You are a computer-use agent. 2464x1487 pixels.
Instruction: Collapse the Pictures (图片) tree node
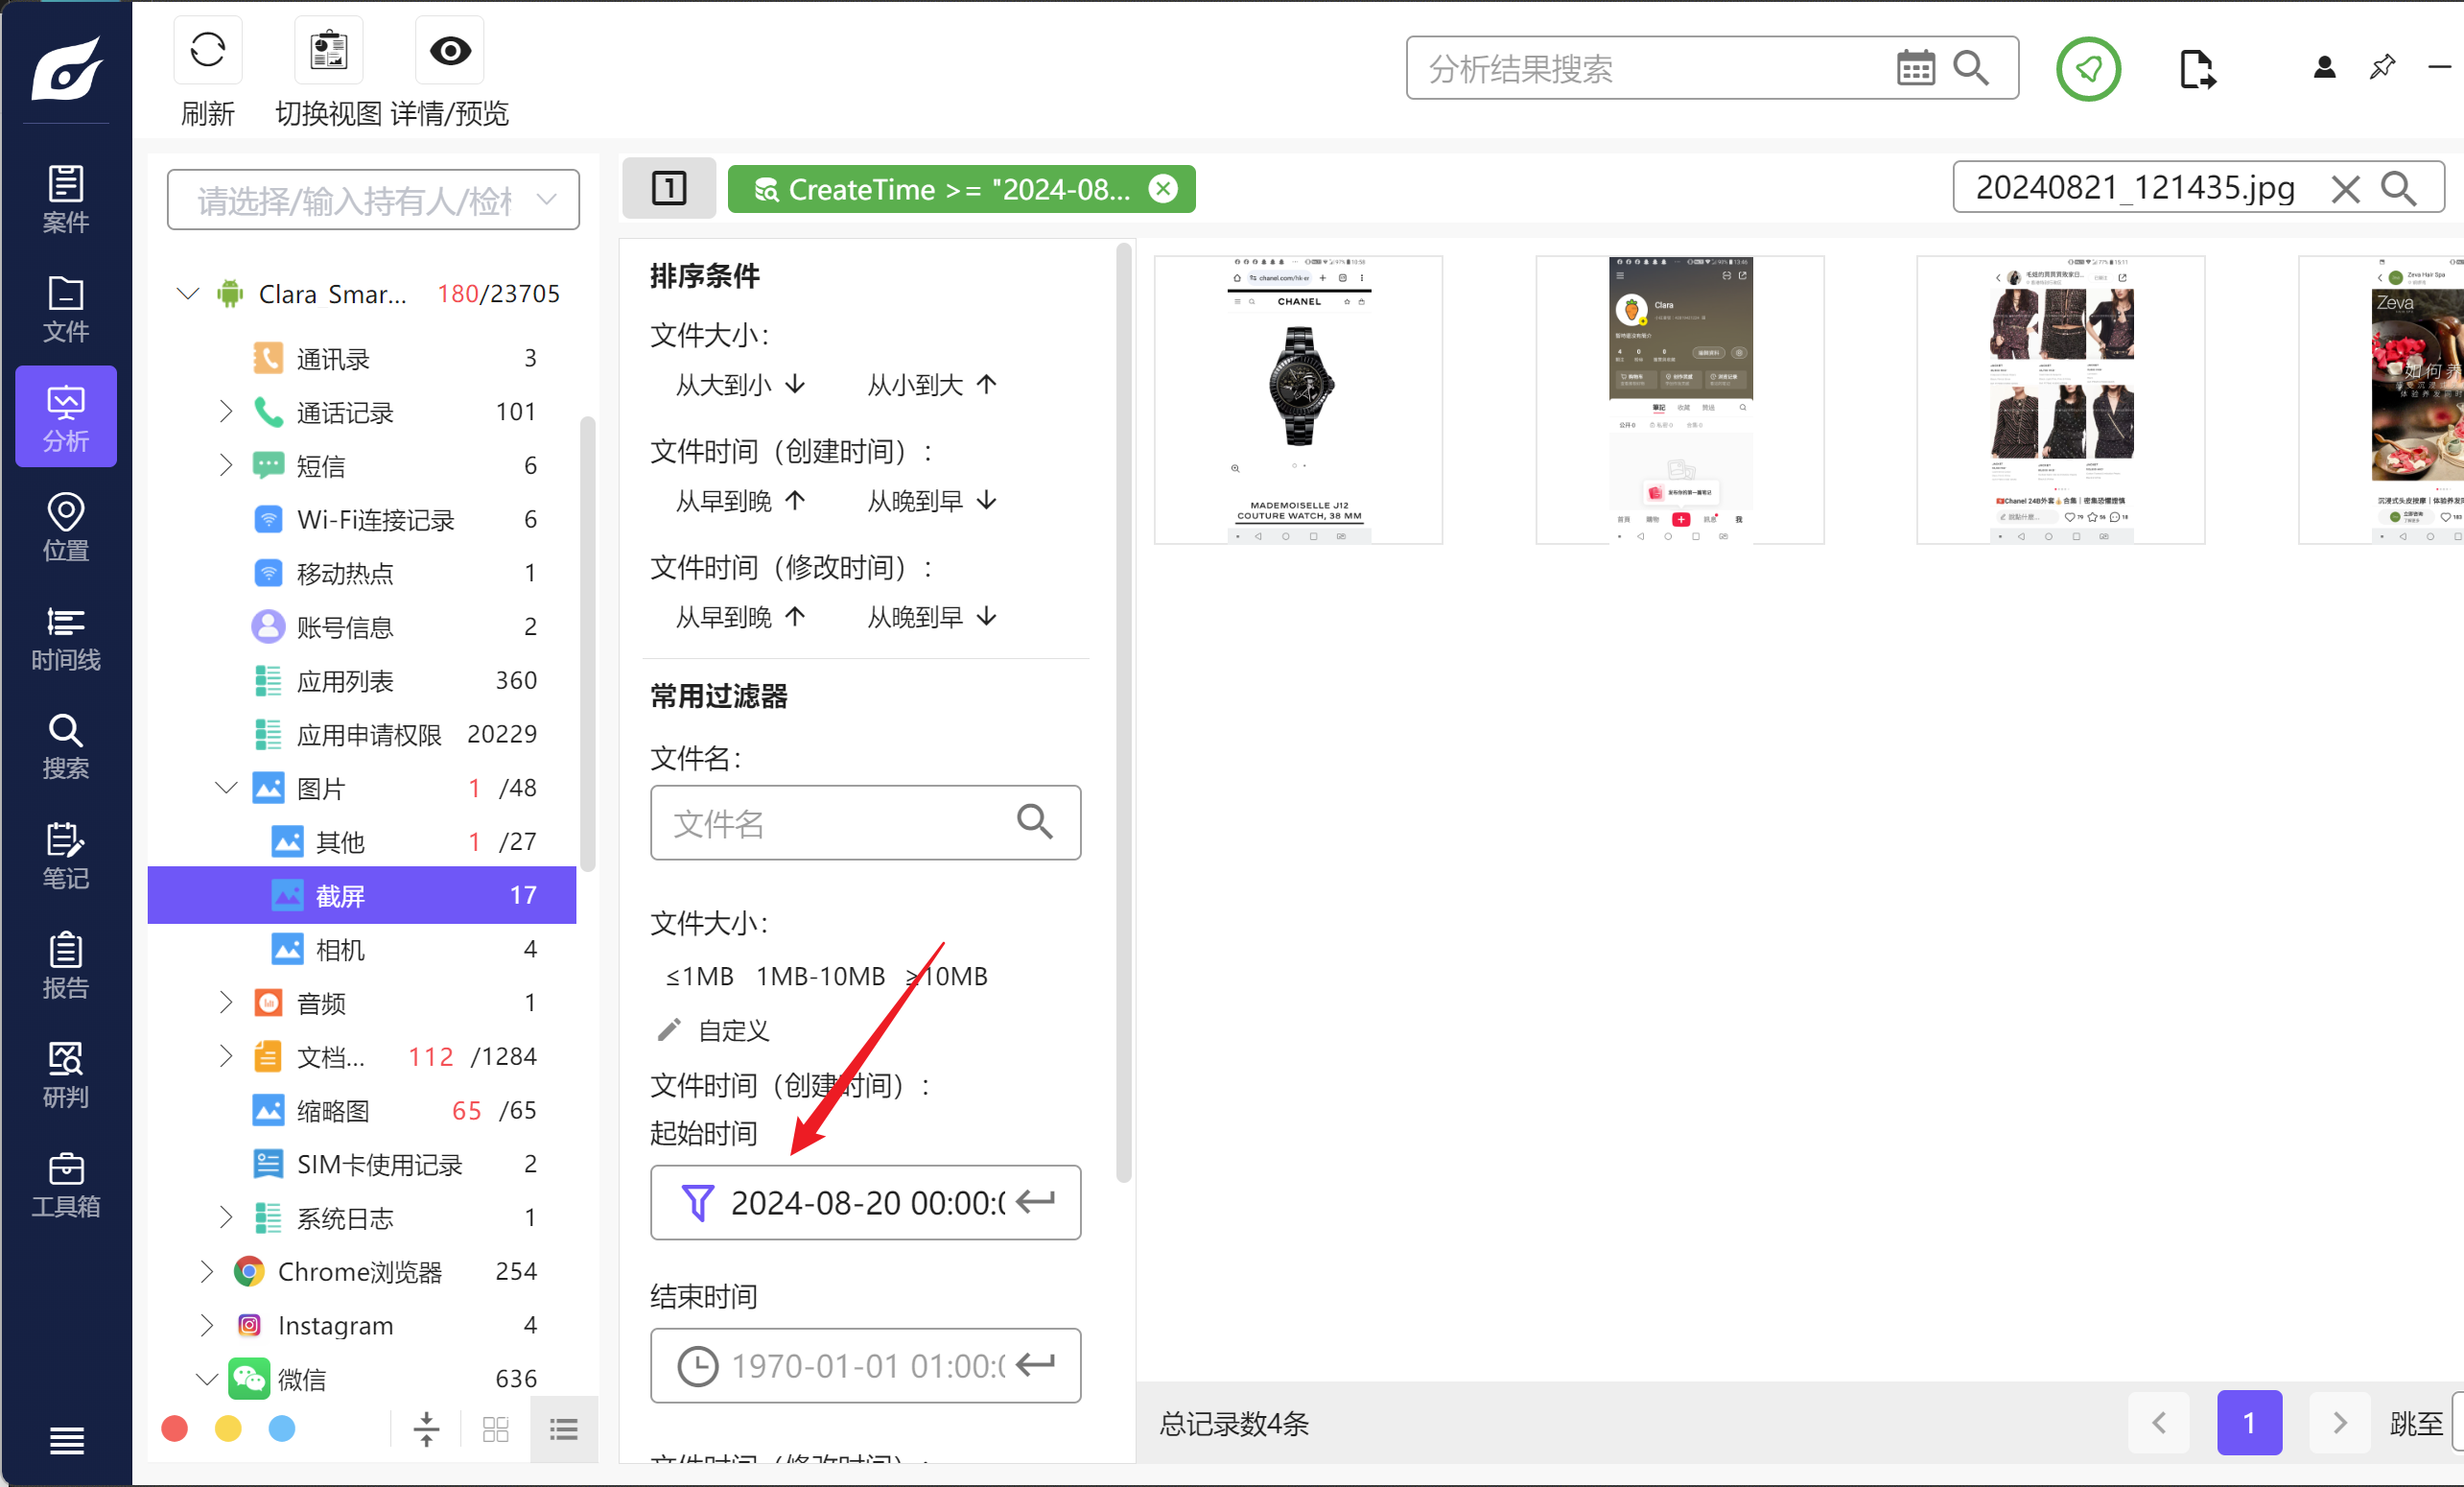pyautogui.click(x=226, y=788)
